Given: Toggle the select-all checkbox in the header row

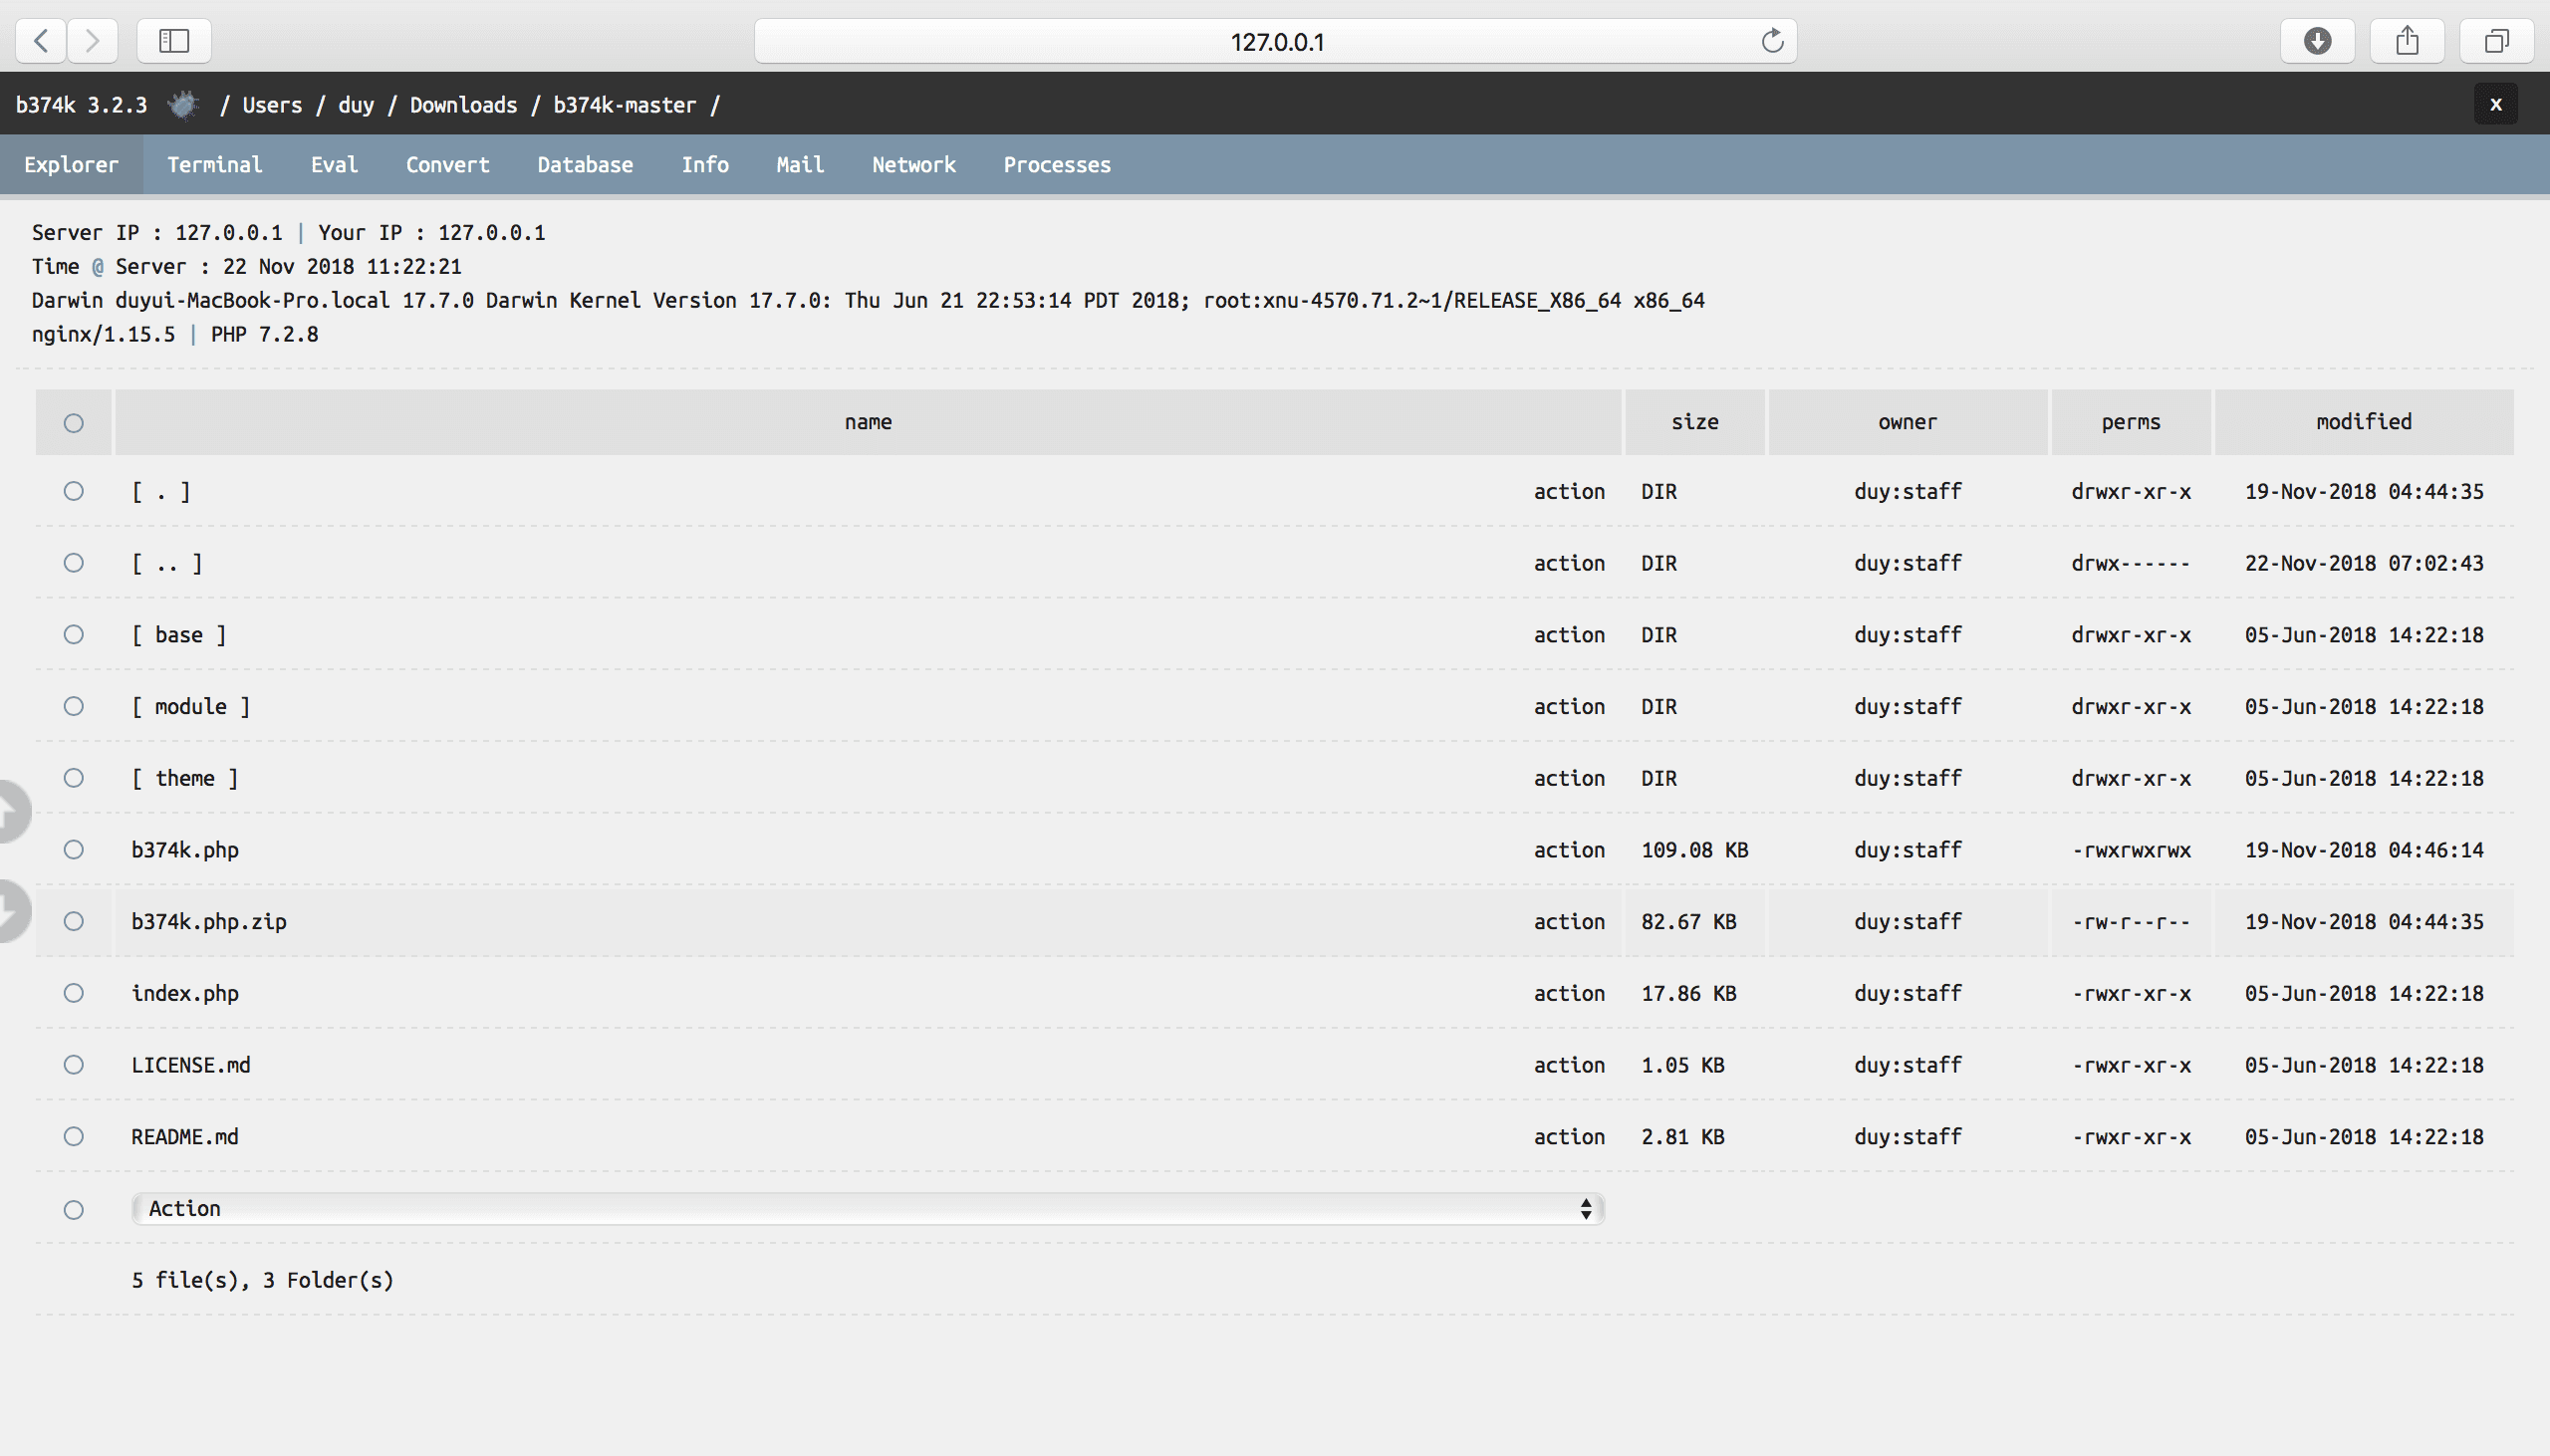Looking at the screenshot, I should 74,423.
